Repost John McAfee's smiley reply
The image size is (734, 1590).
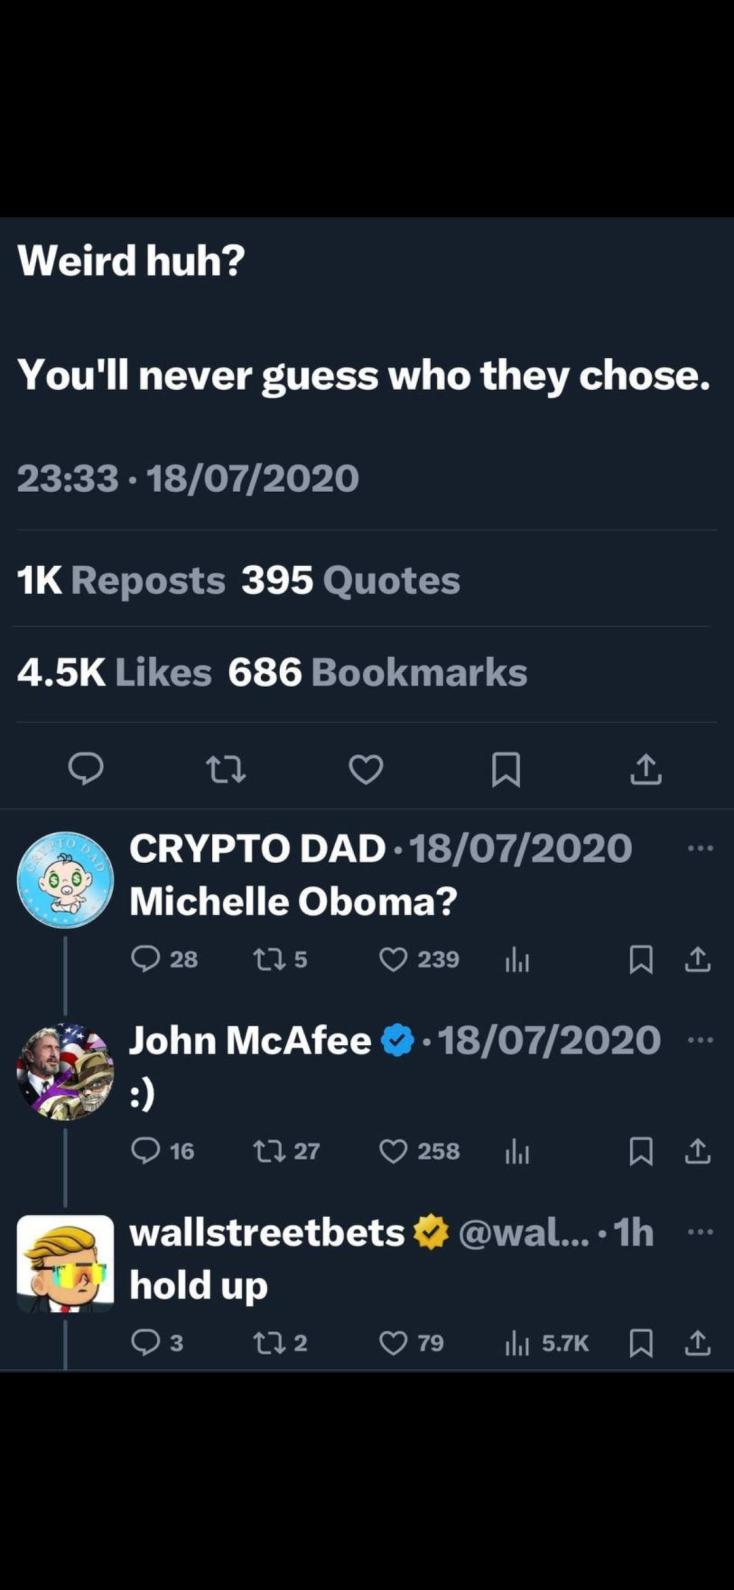[269, 1151]
